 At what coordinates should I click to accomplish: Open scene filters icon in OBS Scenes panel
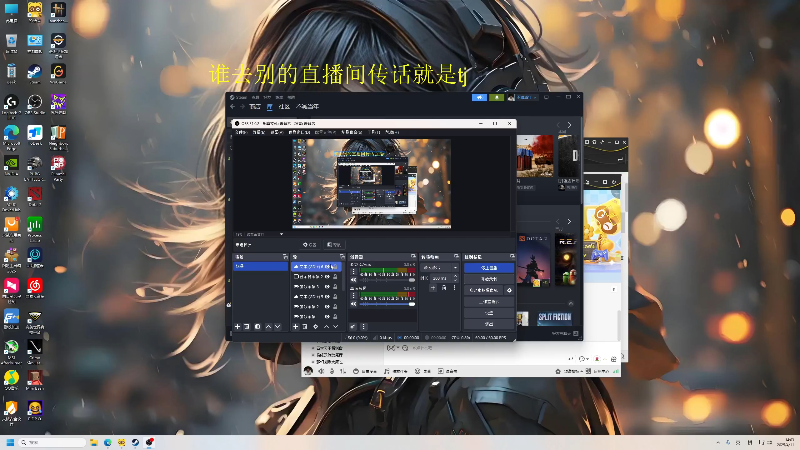coord(258,327)
